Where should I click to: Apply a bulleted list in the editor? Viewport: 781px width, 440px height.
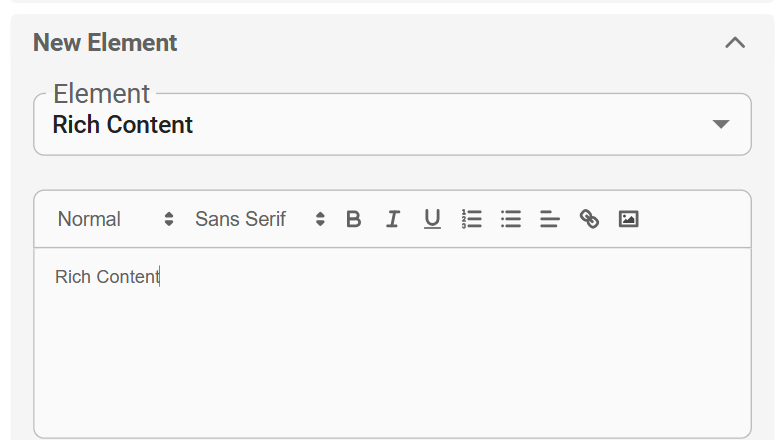pos(511,219)
